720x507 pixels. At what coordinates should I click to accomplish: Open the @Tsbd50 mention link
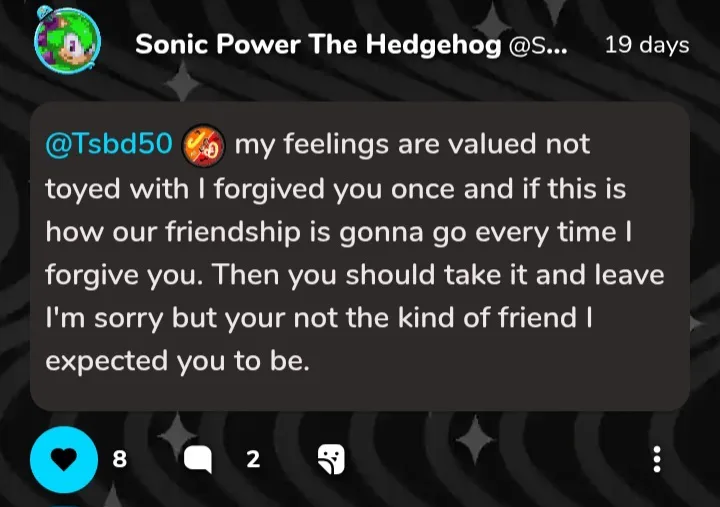click(109, 144)
